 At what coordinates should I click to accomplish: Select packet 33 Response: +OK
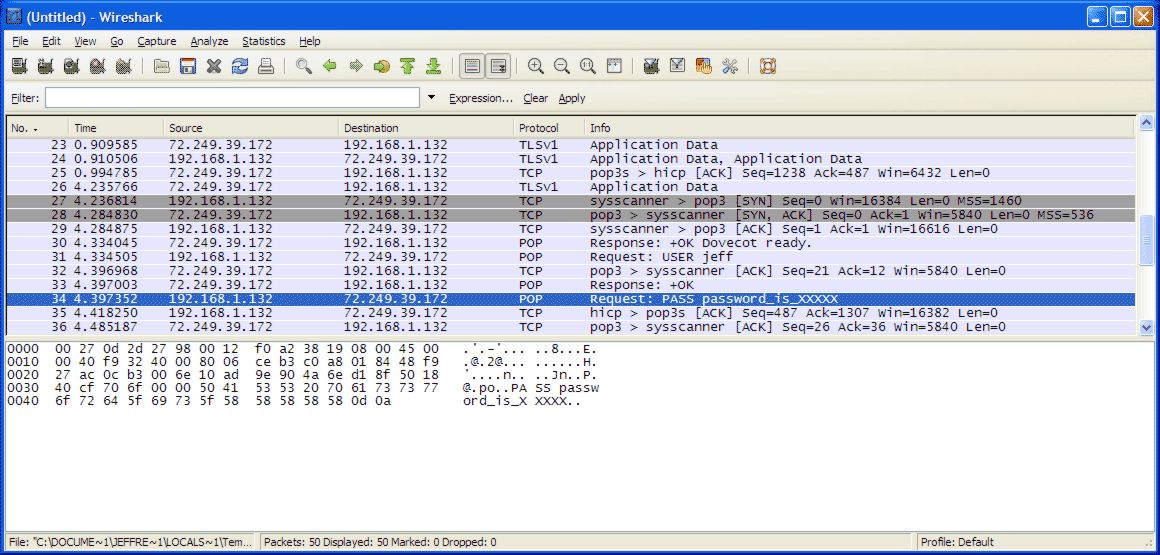570,285
